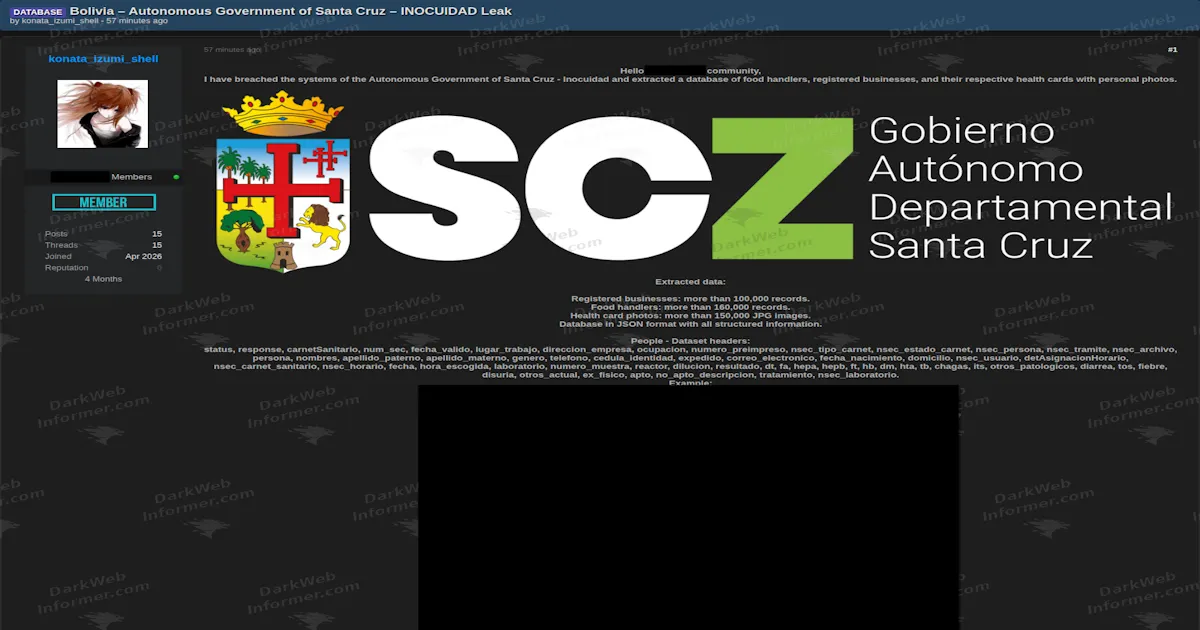This screenshot has width=1200, height=630.
Task: Click "People - Dataset headers:" heading
Action: [690, 341]
